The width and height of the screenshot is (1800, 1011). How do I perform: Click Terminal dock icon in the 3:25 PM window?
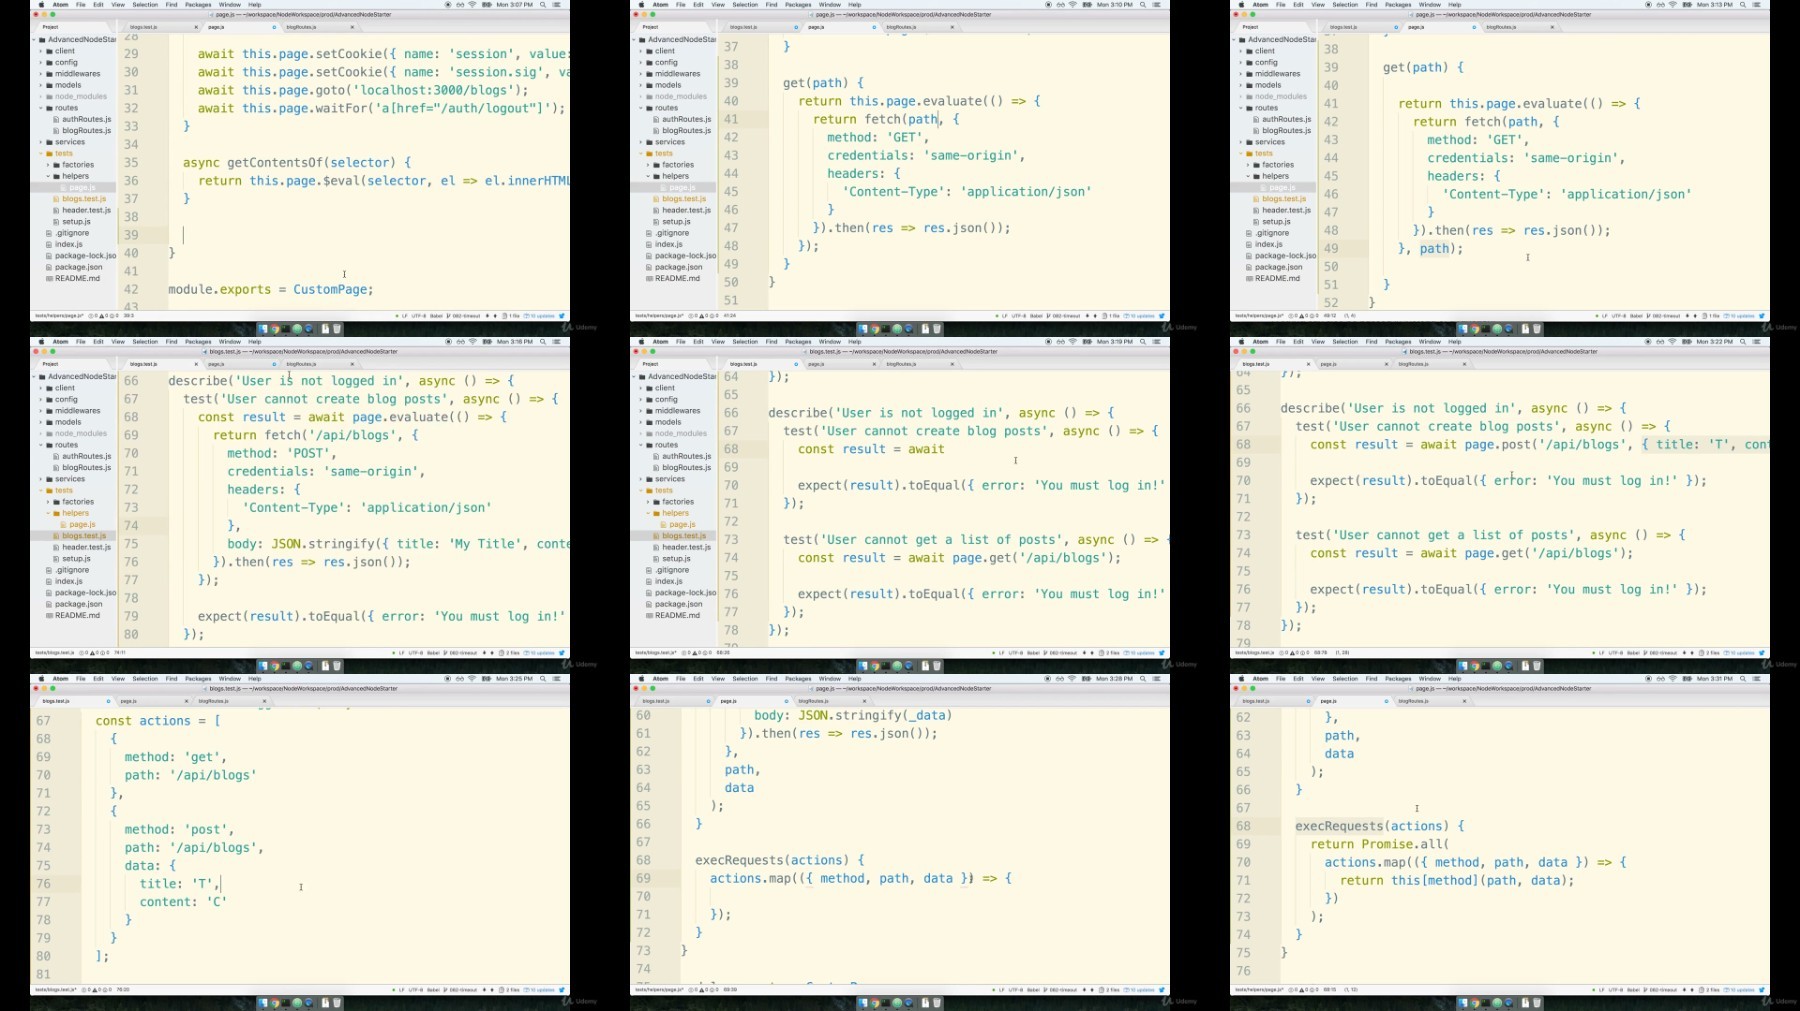tap(285, 1003)
